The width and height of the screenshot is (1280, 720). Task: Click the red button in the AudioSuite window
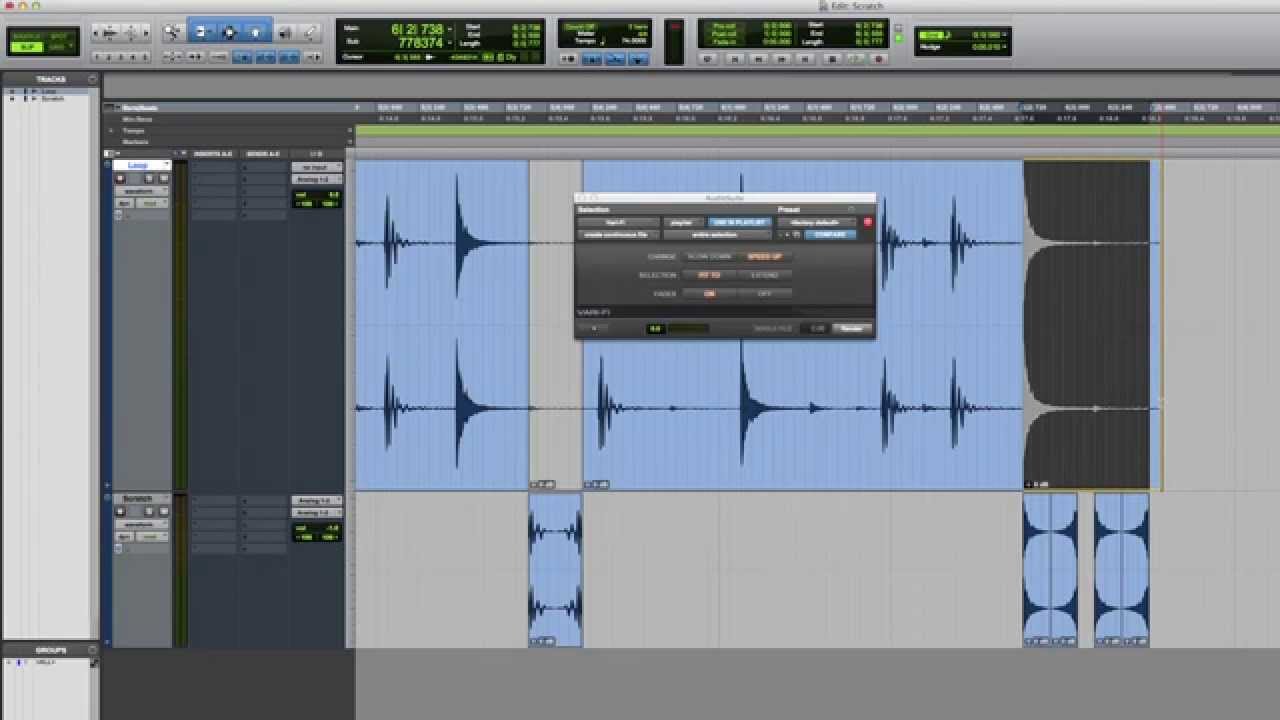point(868,221)
